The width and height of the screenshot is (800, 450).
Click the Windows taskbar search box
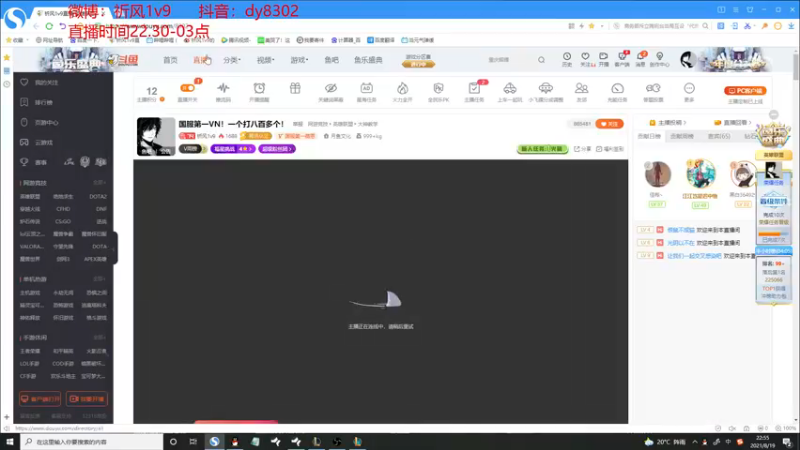[92, 442]
